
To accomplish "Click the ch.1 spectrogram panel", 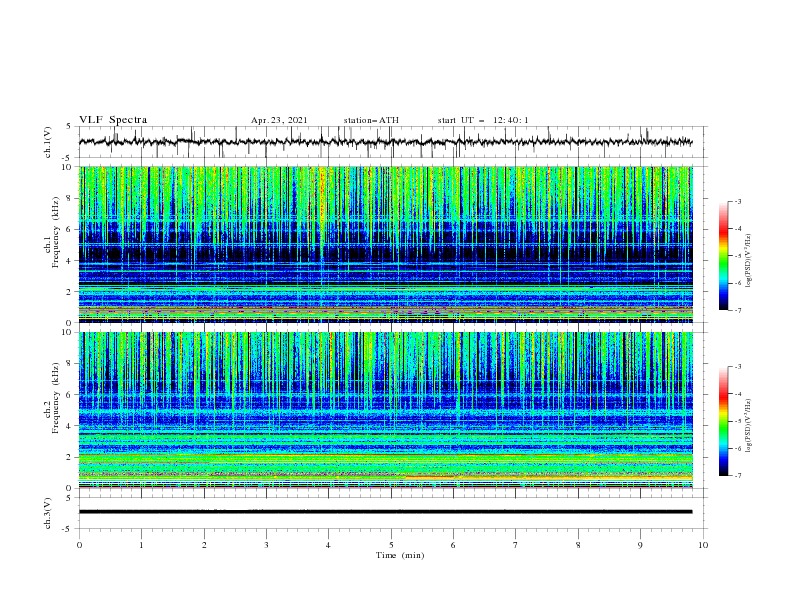I will point(385,244).
